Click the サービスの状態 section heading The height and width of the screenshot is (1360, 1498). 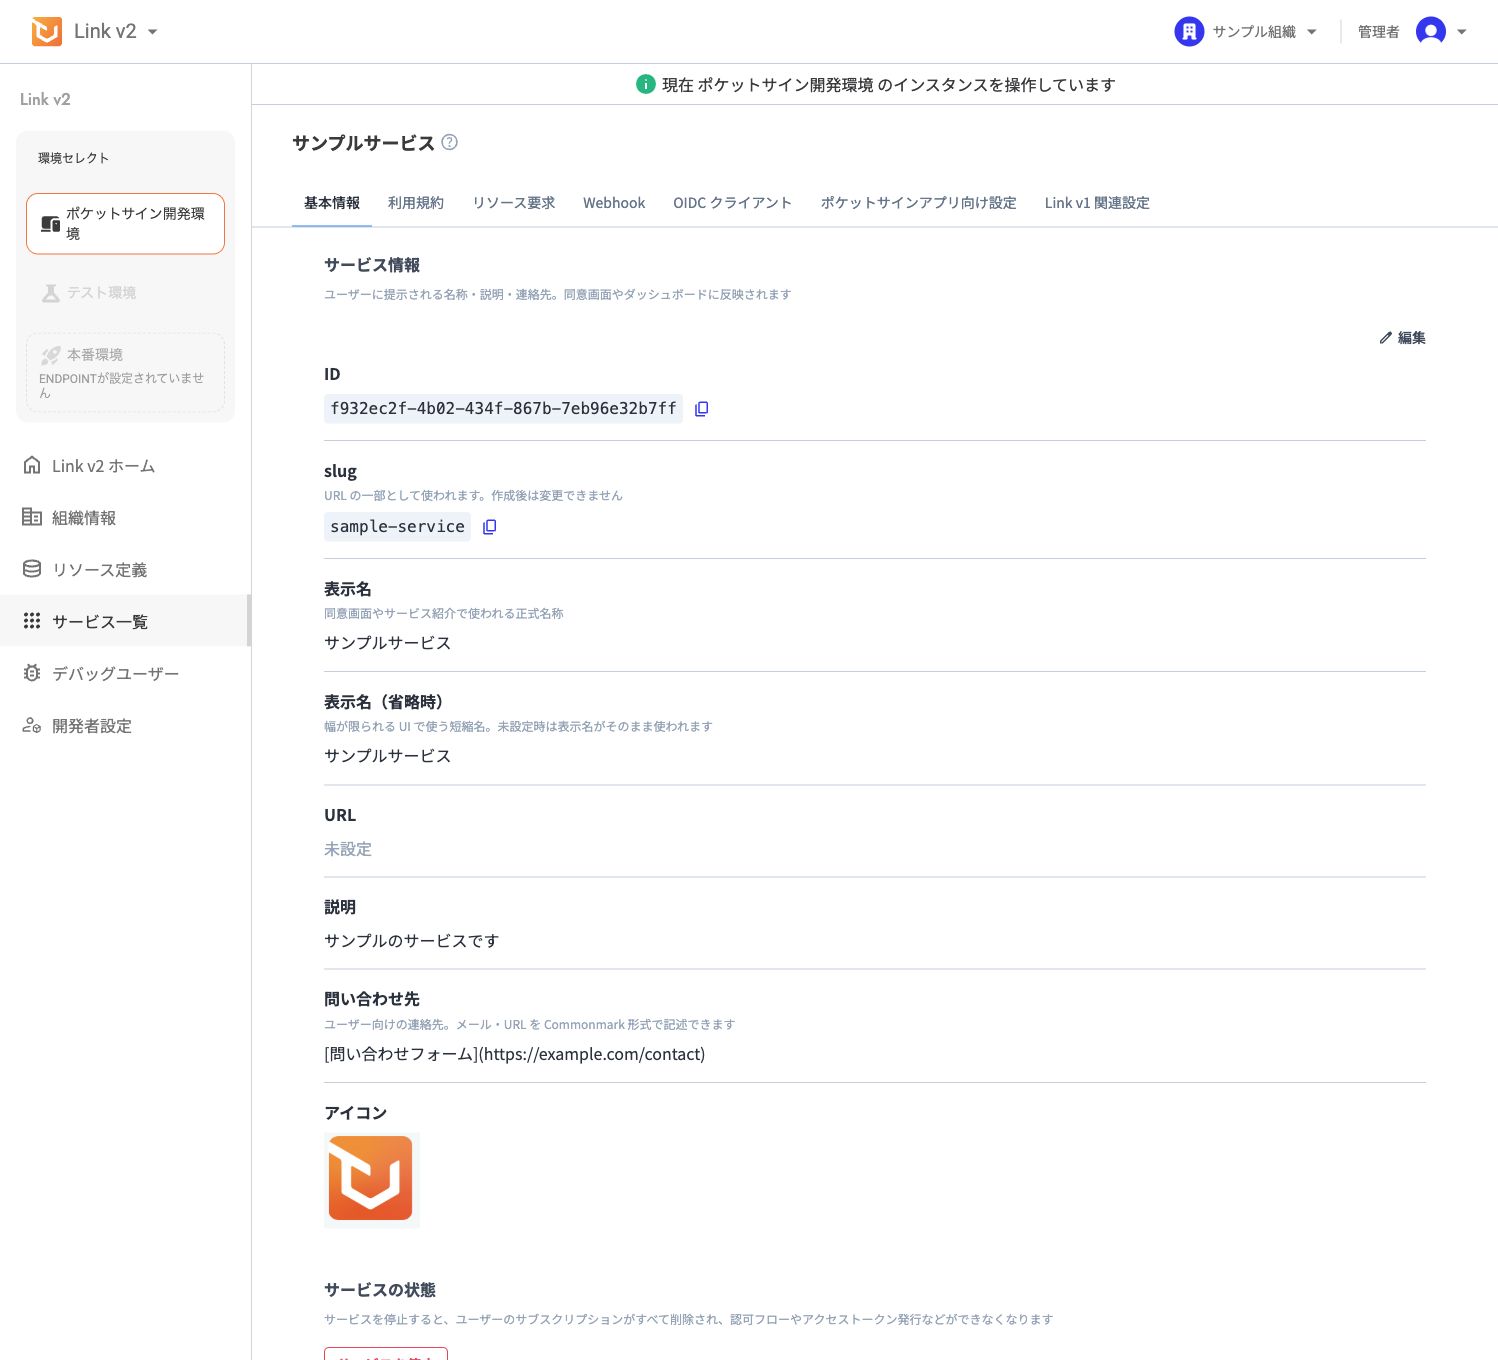click(x=380, y=1290)
